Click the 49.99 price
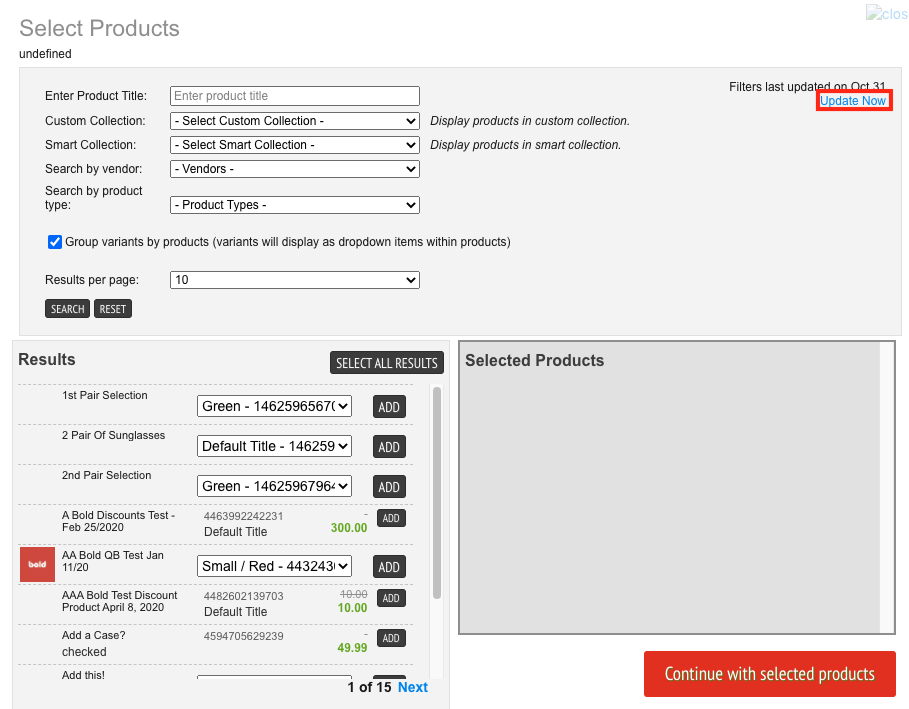909x709 pixels. pos(352,648)
